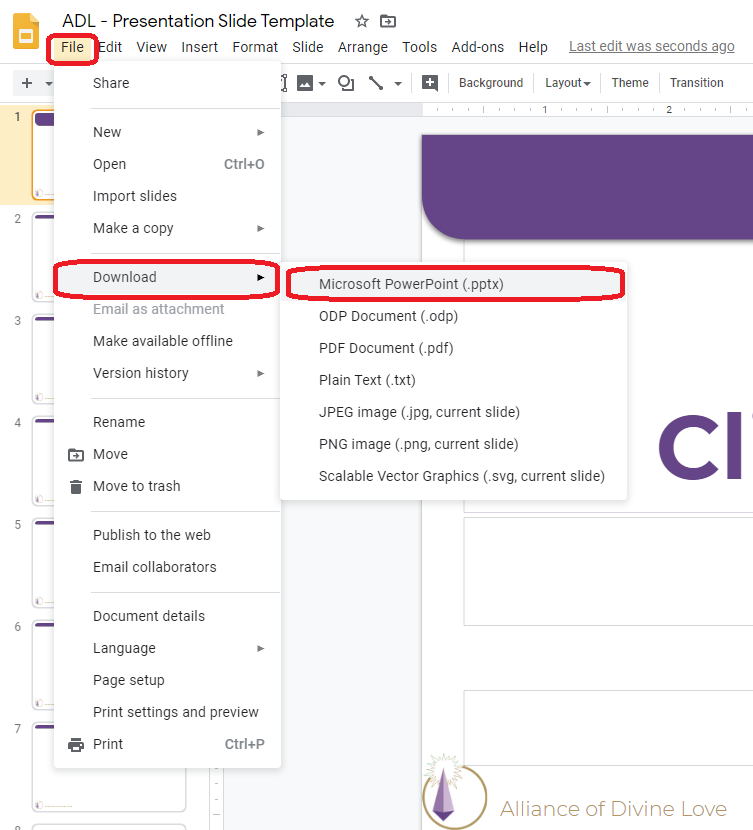Open the File menu
The image size is (753, 830).
(x=72, y=48)
